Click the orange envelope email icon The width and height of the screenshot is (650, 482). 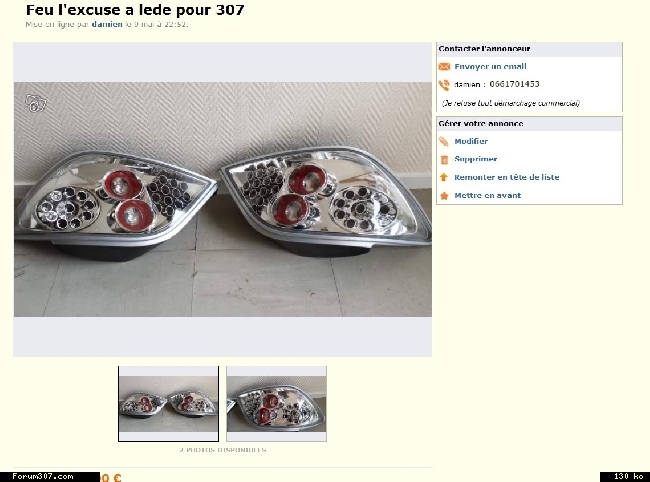click(444, 67)
